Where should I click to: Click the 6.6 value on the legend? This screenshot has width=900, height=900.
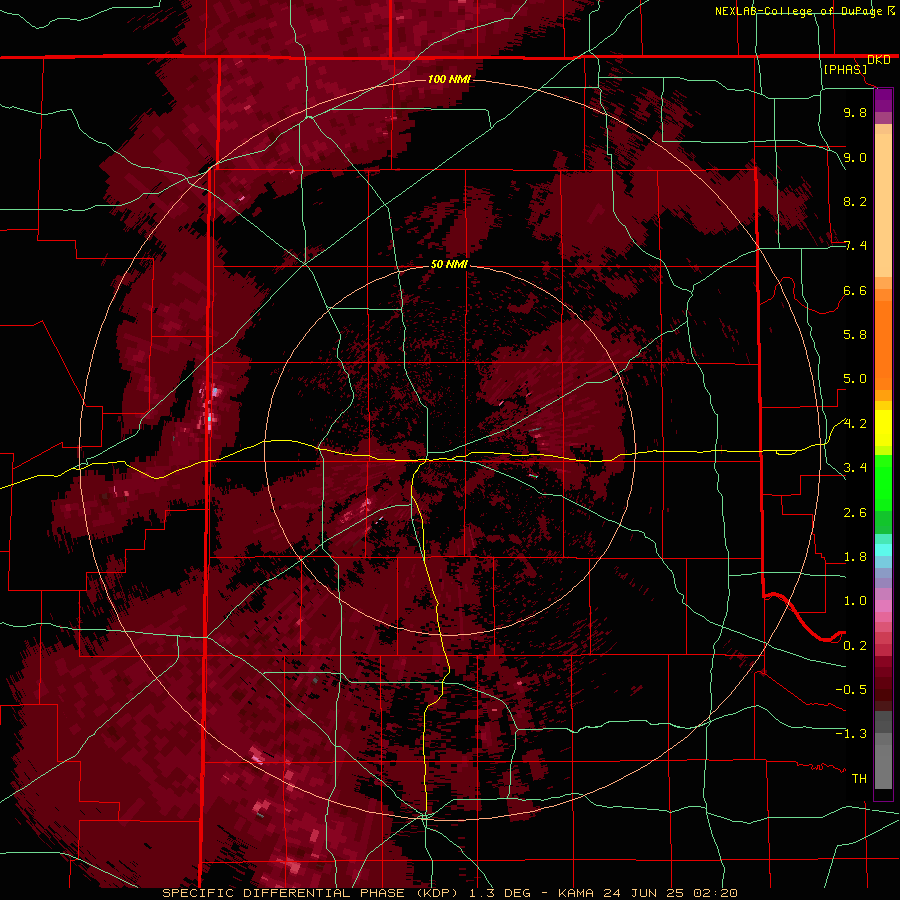(855, 290)
